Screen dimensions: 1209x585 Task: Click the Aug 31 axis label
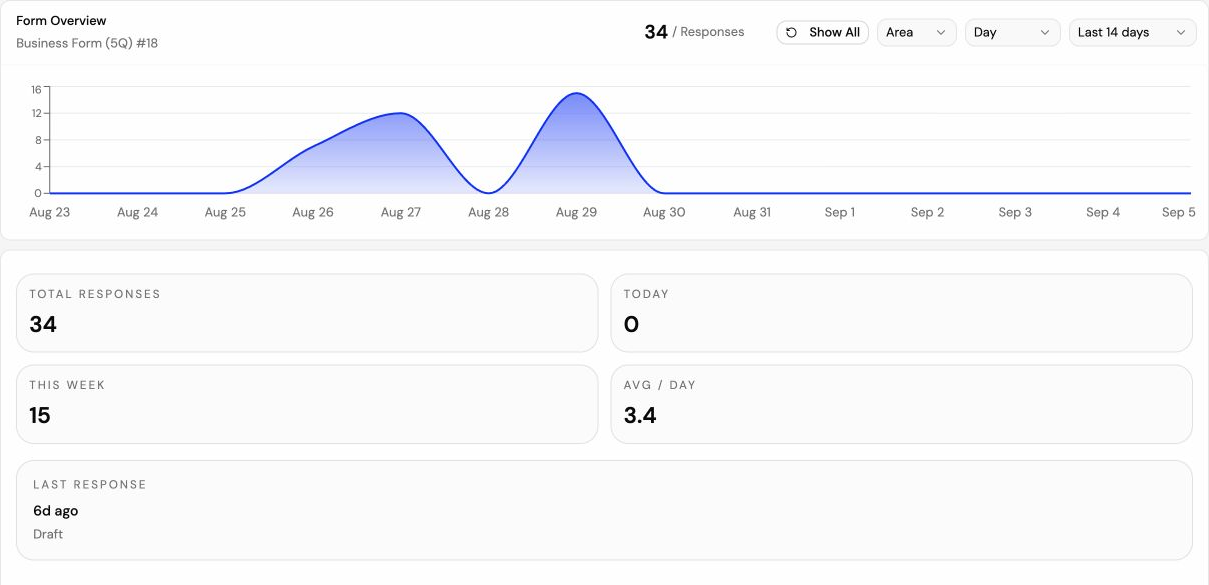(752, 212)
